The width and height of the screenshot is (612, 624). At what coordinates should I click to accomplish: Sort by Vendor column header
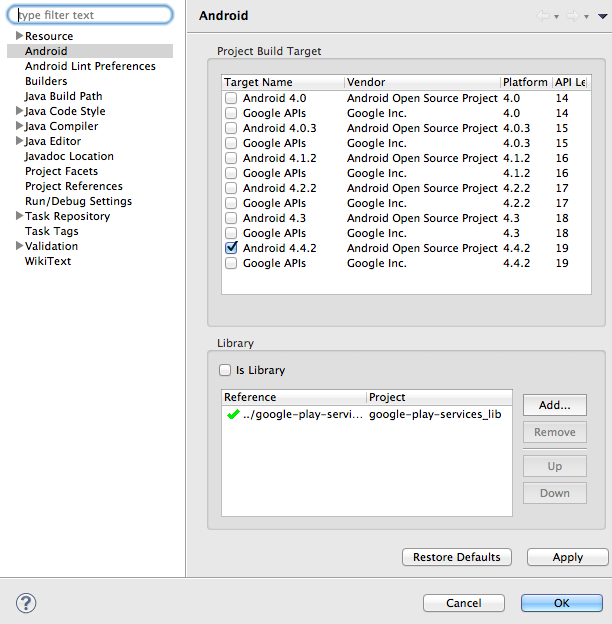(422, 82)
